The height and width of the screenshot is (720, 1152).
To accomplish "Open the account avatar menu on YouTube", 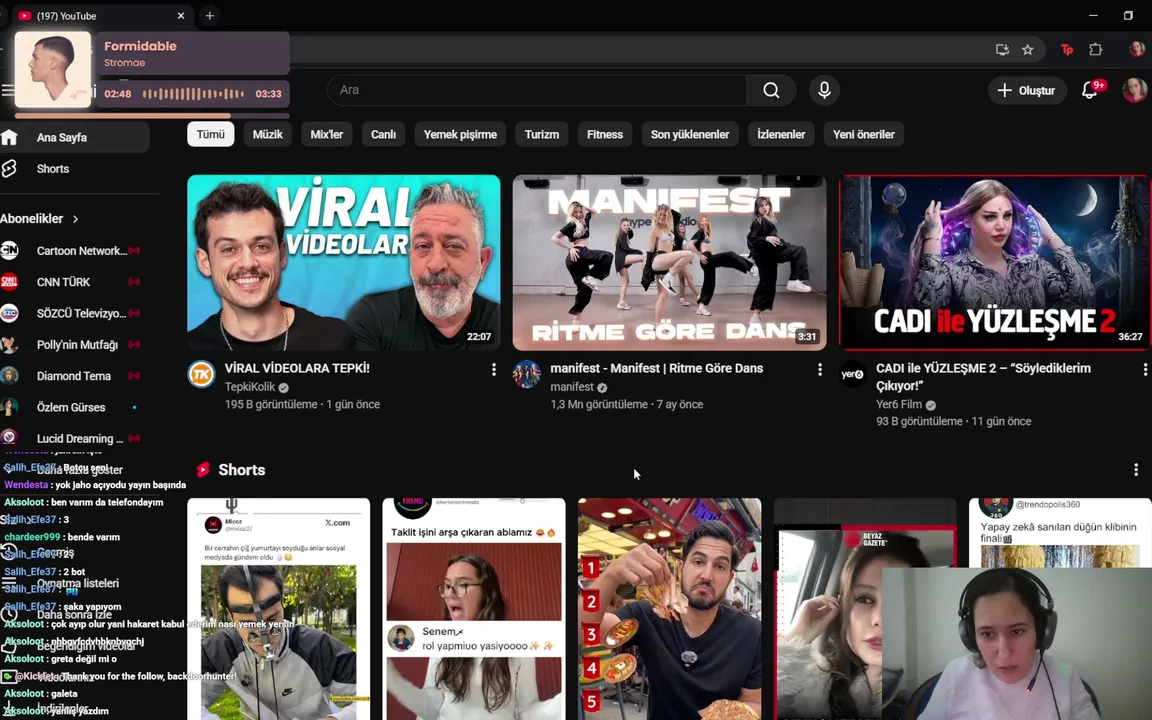I will pyautogui.click(x=1134, y=90).
